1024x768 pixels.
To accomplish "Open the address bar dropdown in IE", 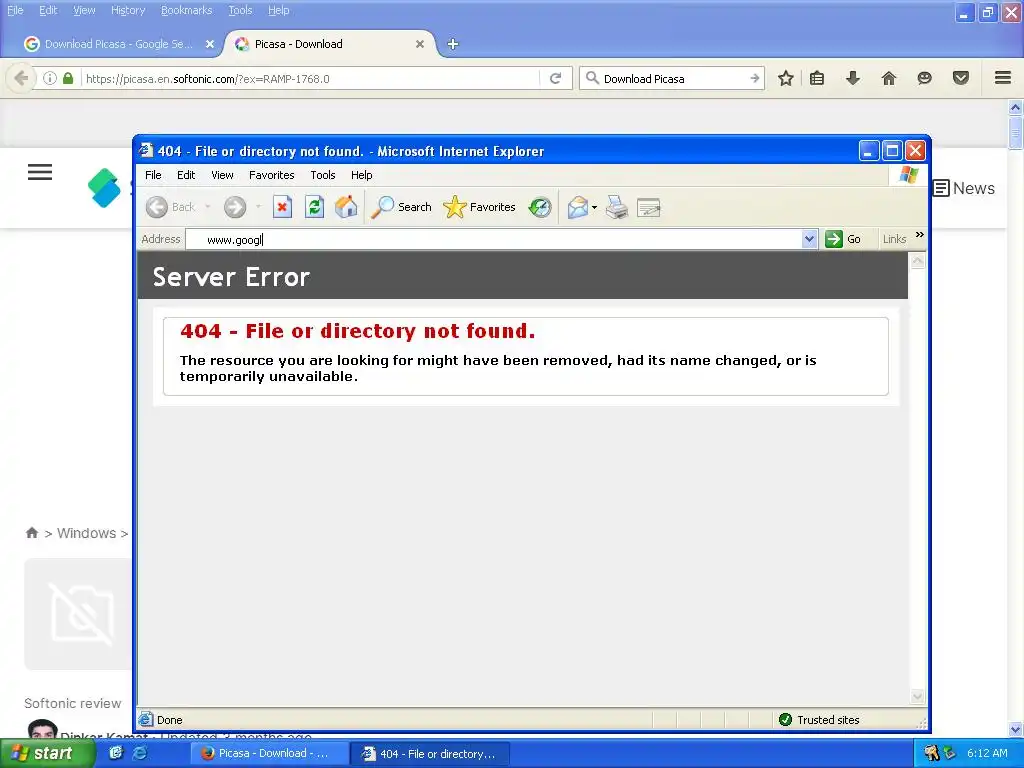I will [809, 239].
